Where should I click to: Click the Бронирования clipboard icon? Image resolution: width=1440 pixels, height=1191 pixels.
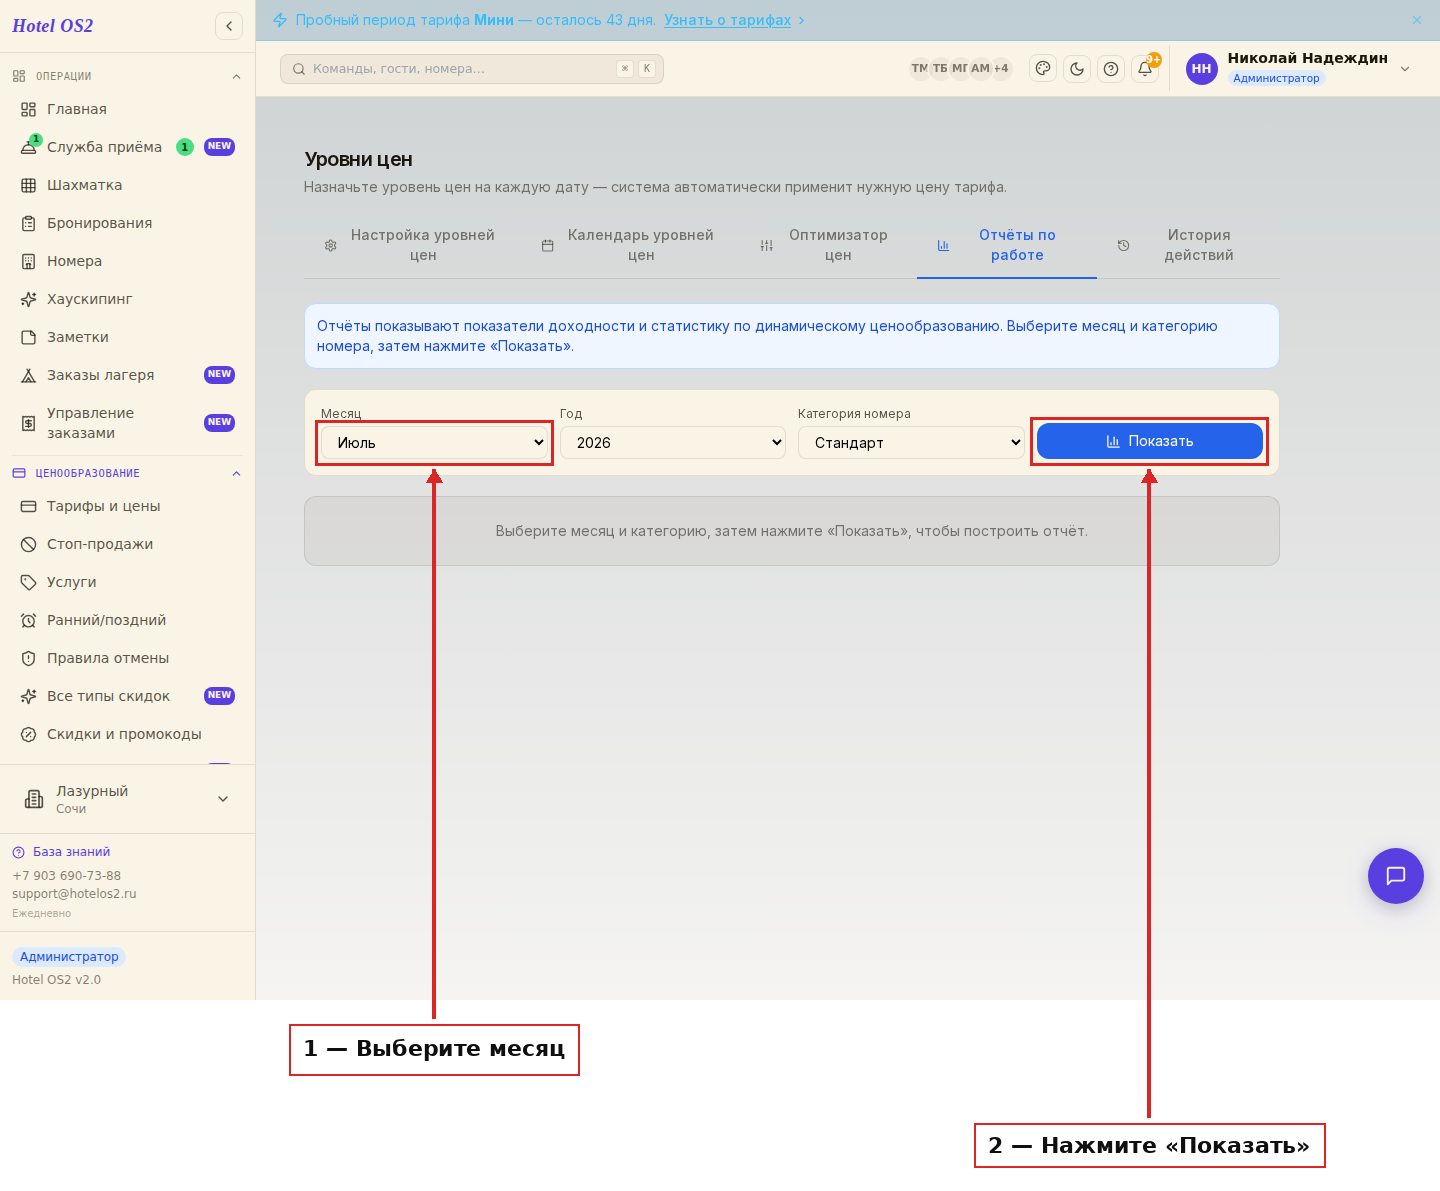click(29, 223)
